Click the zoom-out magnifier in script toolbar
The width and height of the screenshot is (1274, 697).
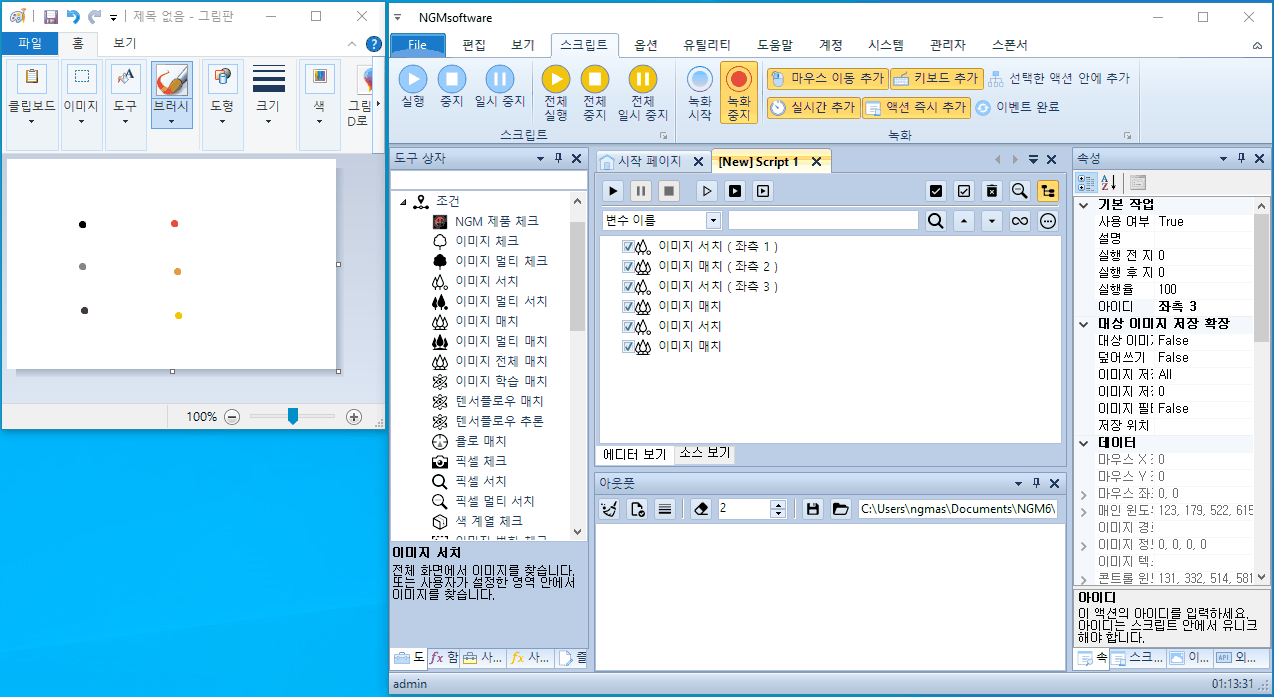(x=1019, y=190)
